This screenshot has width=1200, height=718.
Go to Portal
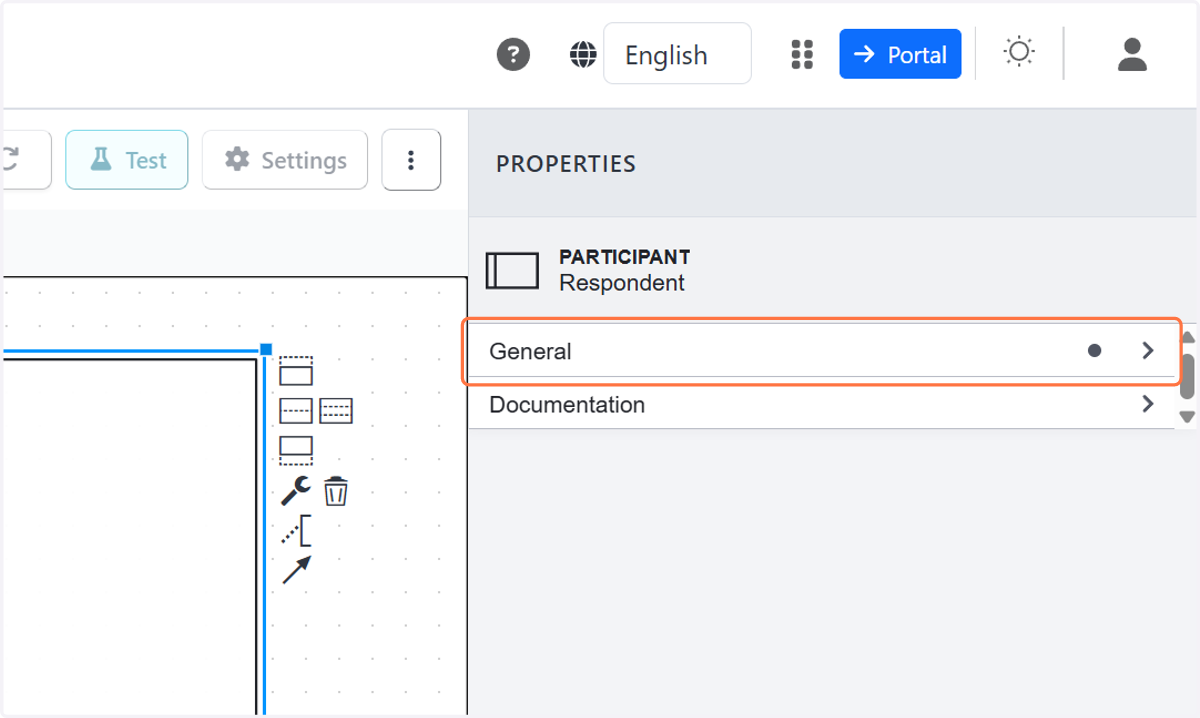(900, 54)
